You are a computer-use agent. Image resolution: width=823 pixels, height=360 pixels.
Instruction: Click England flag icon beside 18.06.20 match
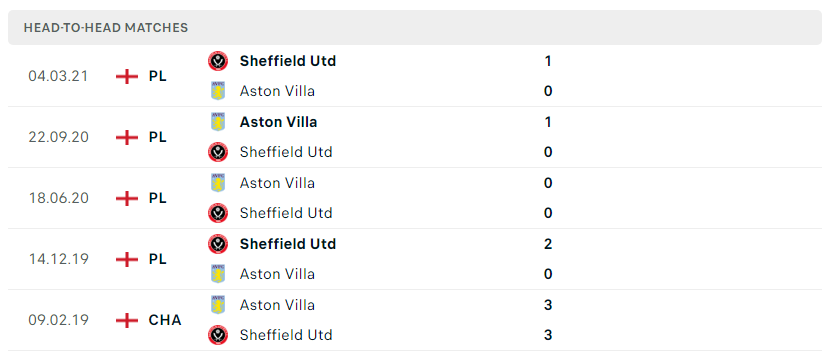click(126, 198)
